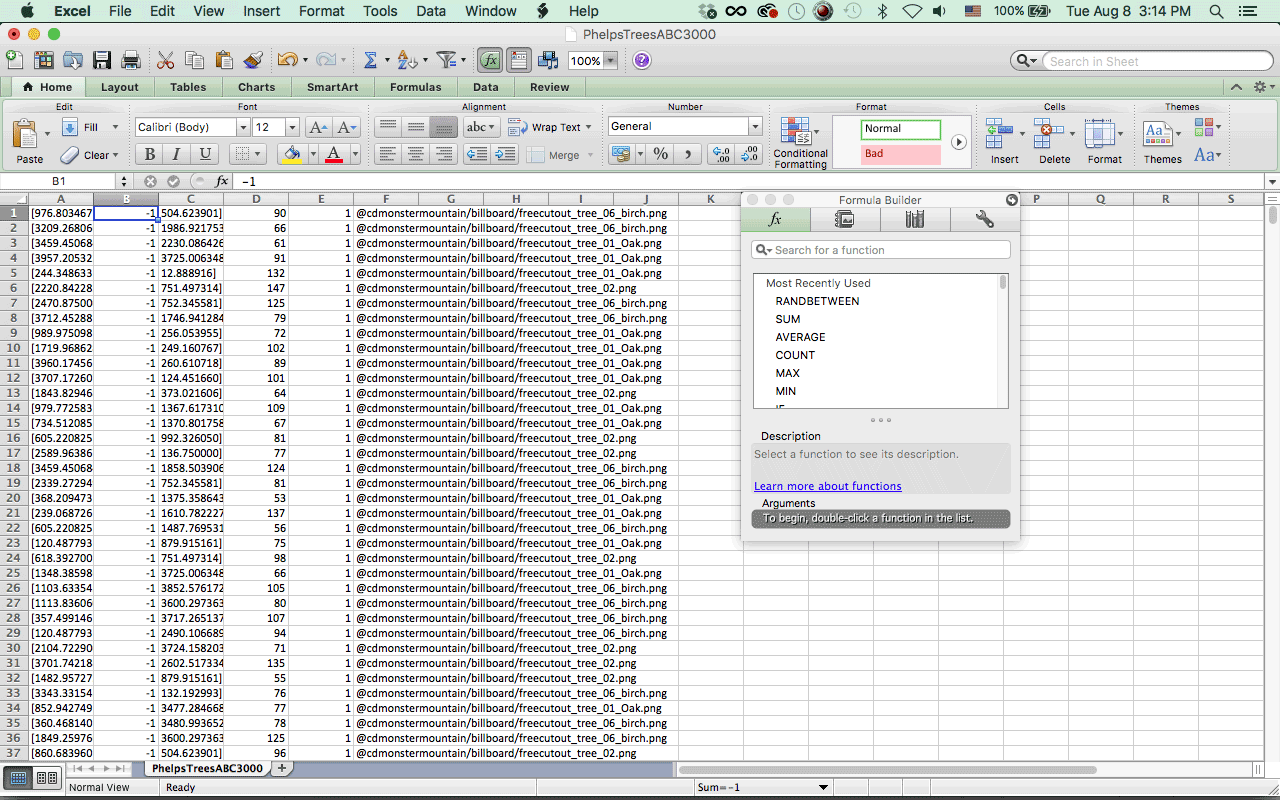
Task: Add a new sheet with plus tab
Action: coord(281,769)
